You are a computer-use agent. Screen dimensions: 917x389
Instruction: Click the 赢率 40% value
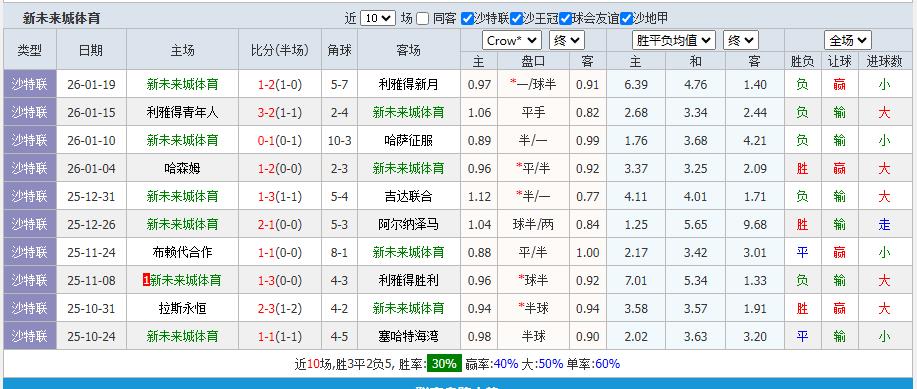pyautogui.click(x=506, y=364)
